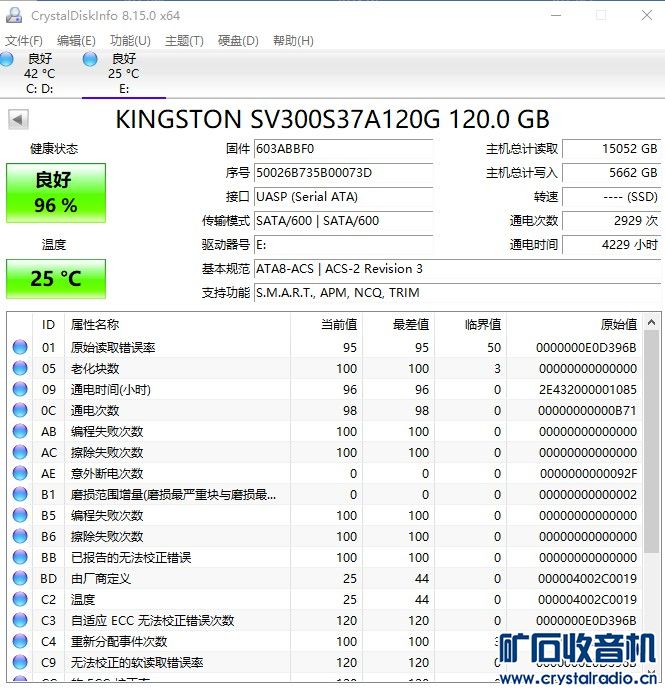Open the 文件(F) menu
Image resolution: width=665 pixels, height=691 pixels.
tap(24, 41)
